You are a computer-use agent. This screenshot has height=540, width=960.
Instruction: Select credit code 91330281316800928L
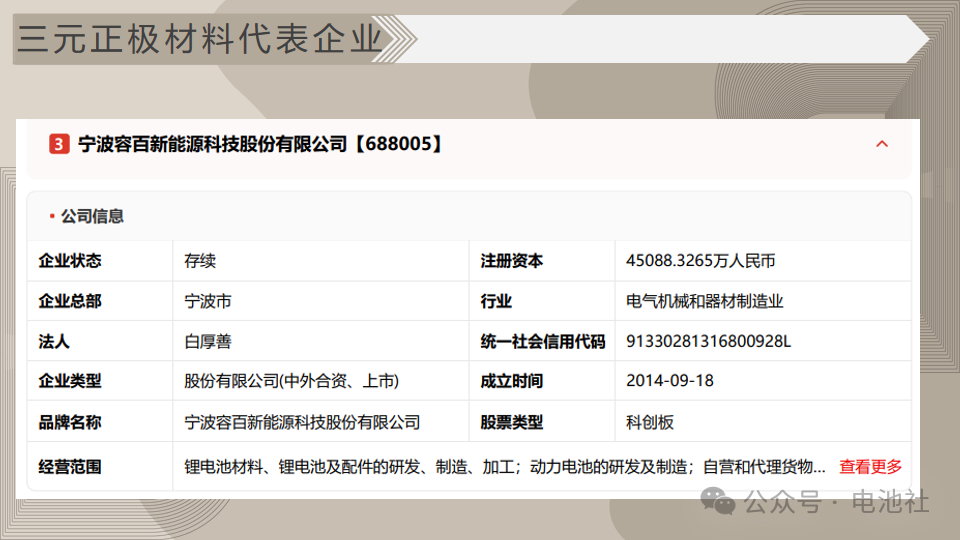[x=708, y=341]
